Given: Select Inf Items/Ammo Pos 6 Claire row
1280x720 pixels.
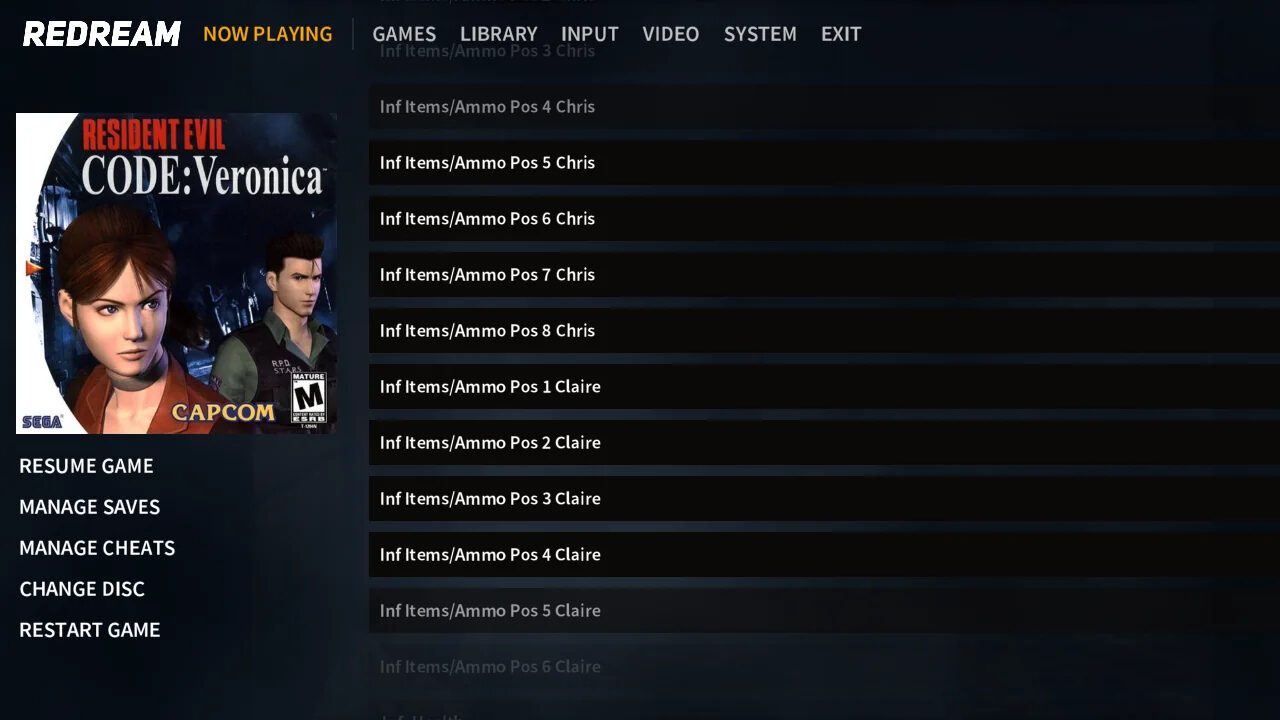Looking at the screenshot, I should click(x=824, y=666).
